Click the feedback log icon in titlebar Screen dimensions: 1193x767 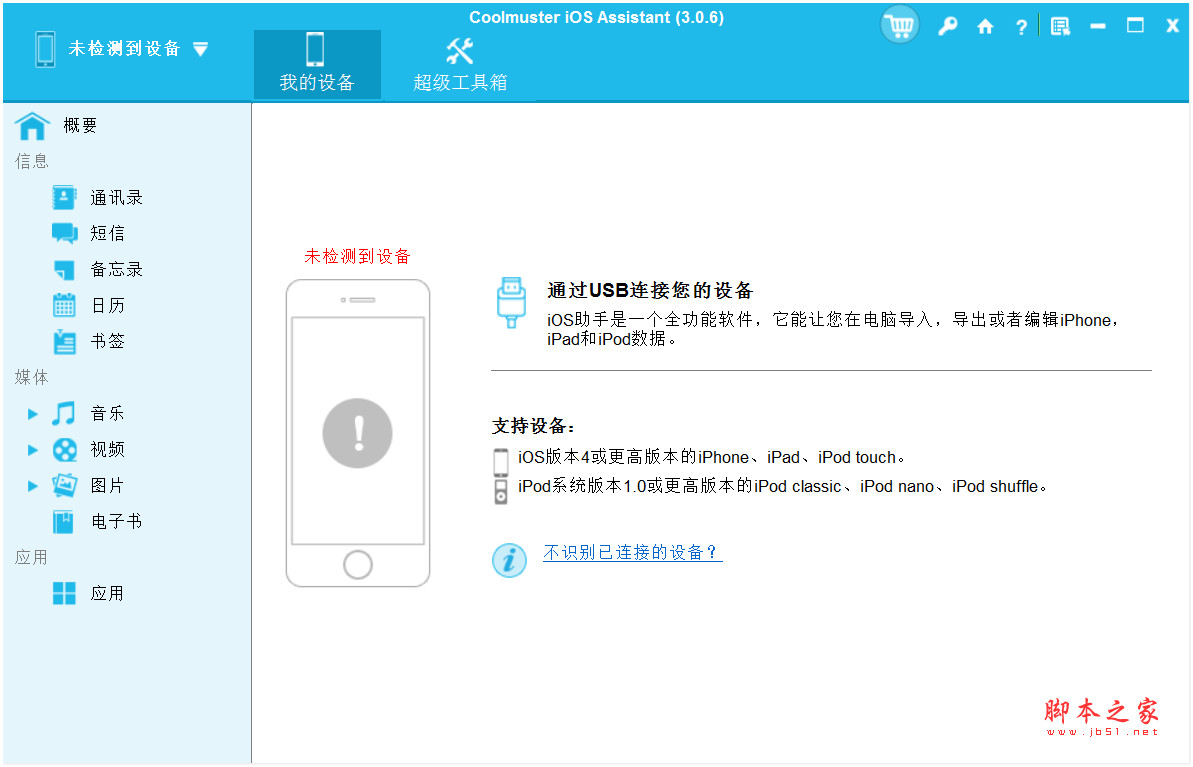1060,26
